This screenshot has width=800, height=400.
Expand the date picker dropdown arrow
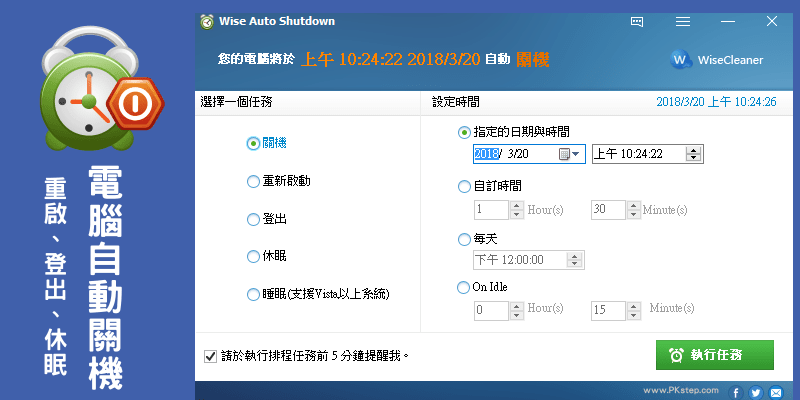click(577, 154)
